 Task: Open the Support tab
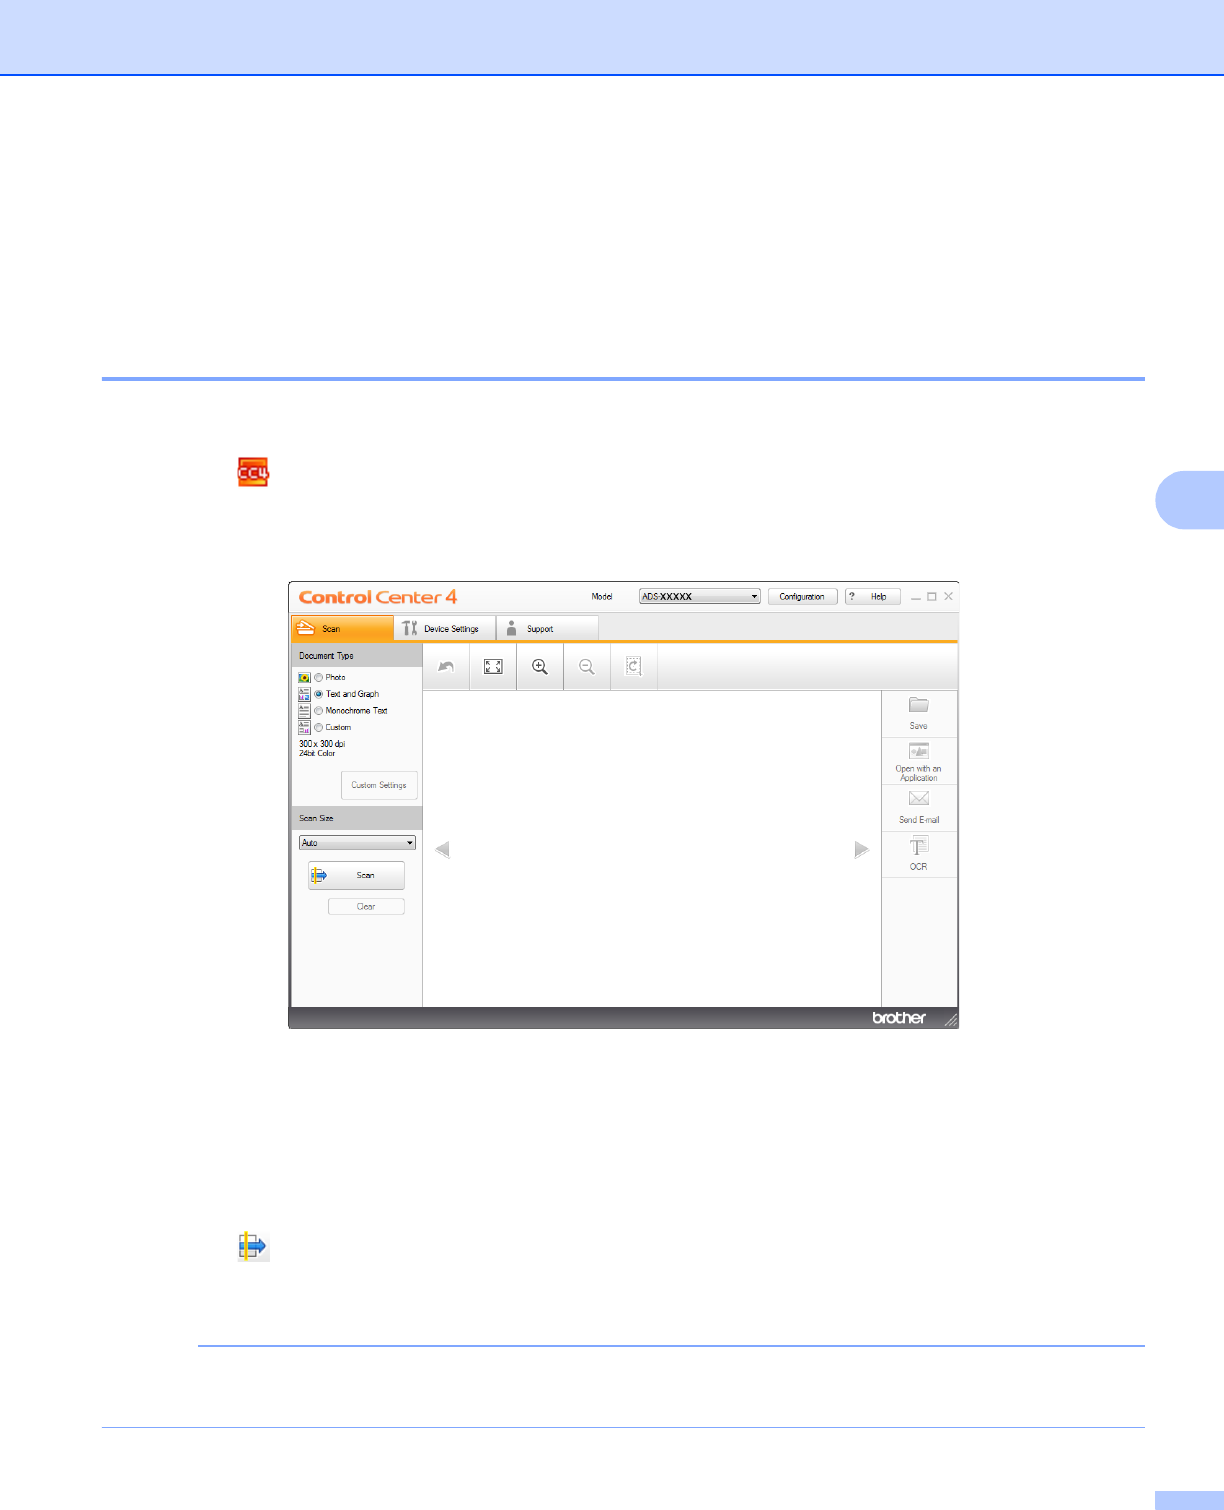[547, 628]
